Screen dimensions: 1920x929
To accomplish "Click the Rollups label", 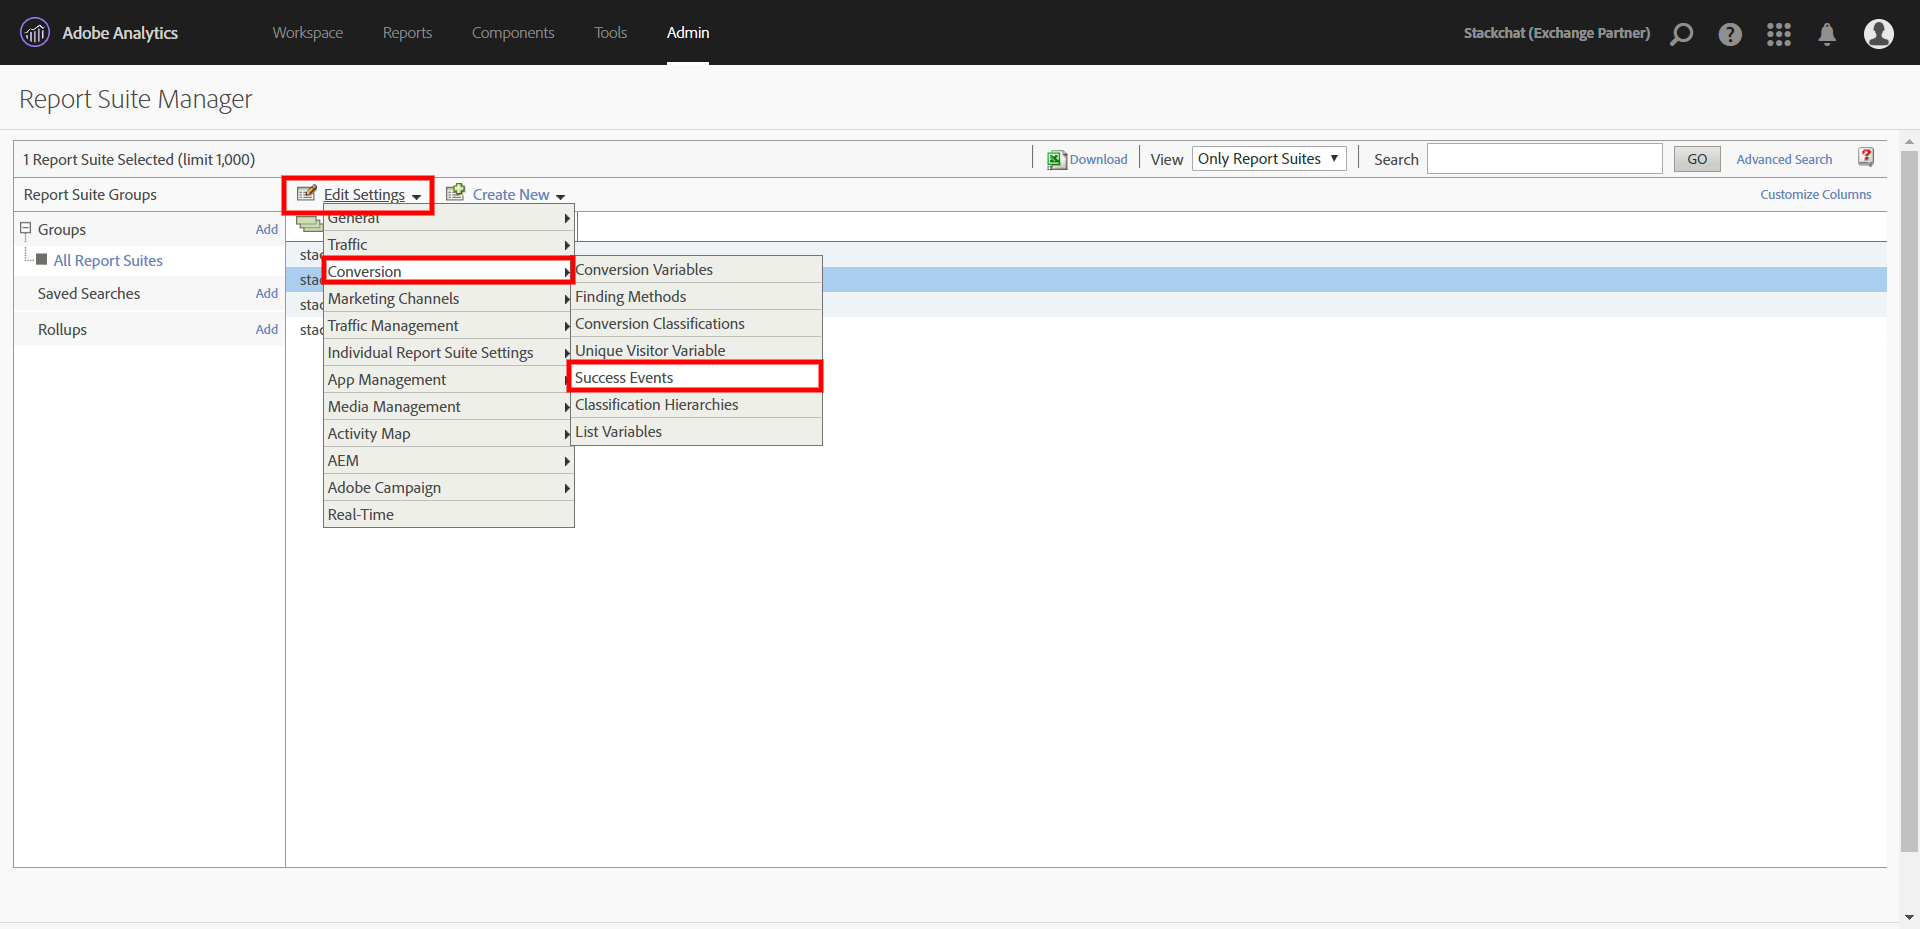I will (62, 330).
